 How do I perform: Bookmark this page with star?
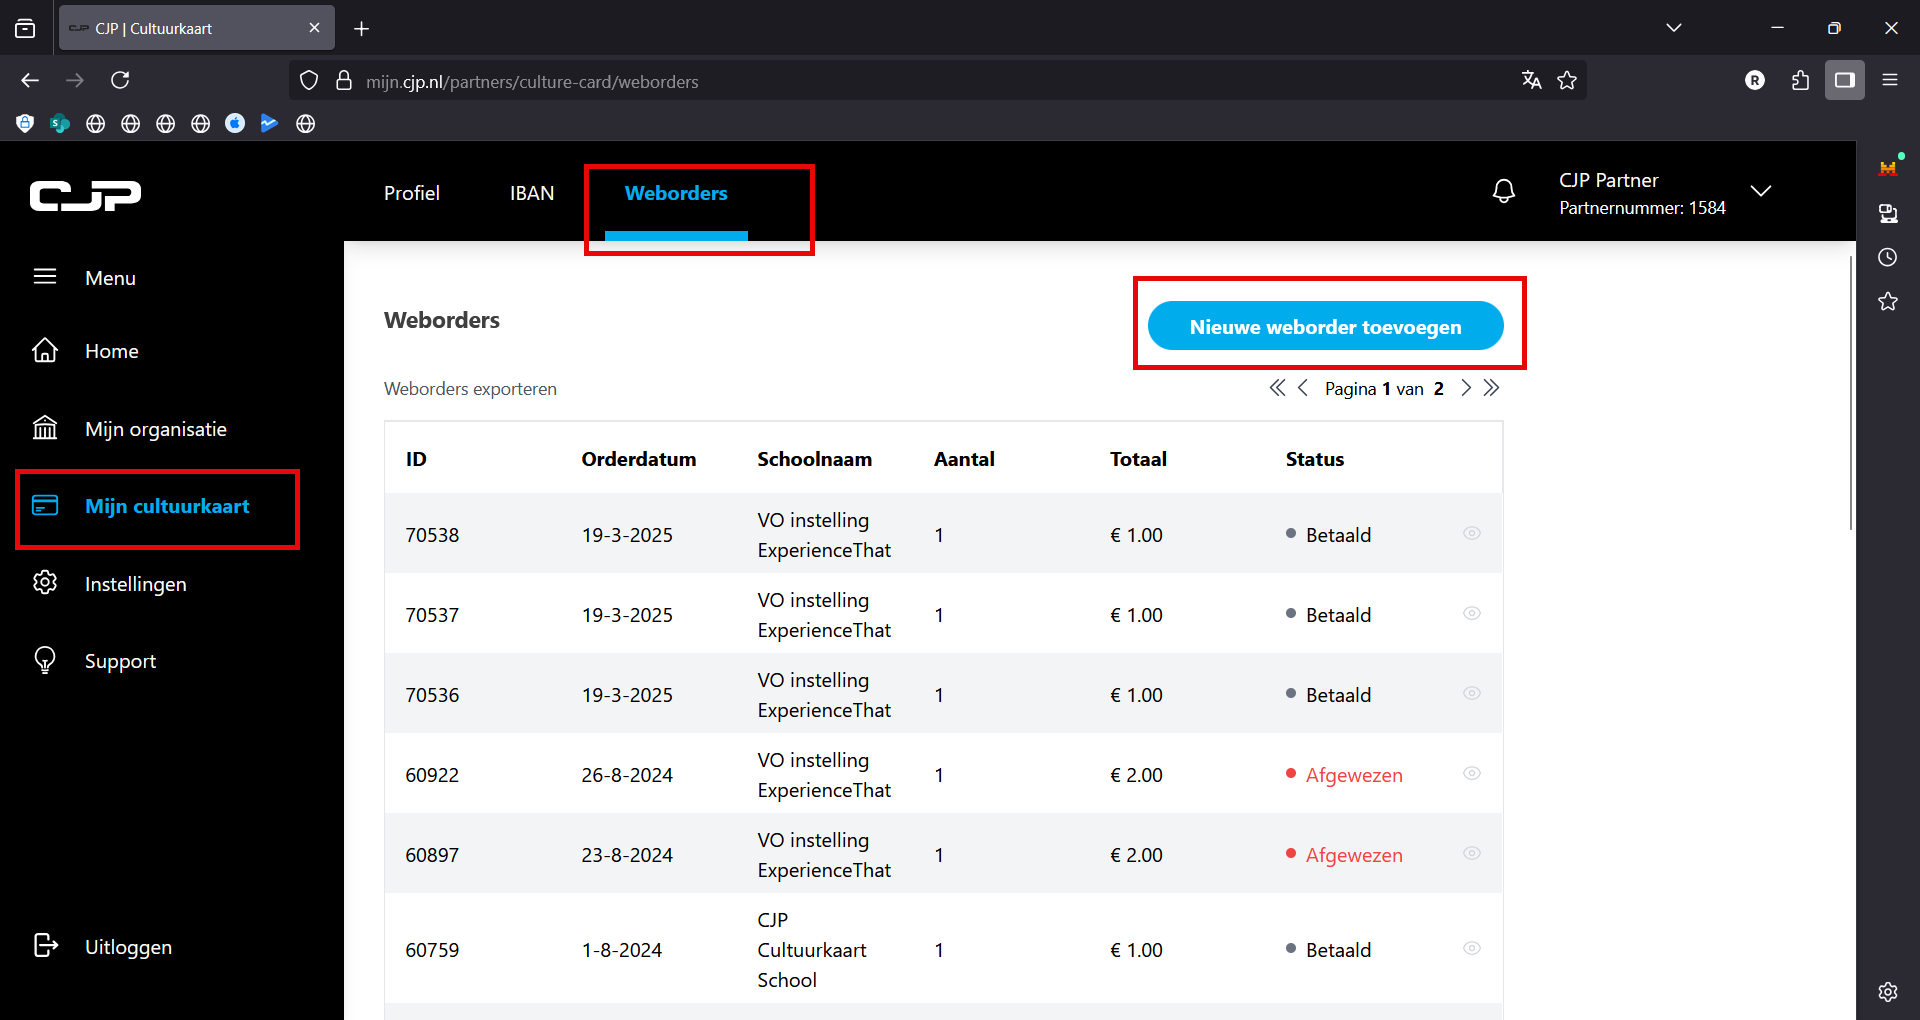[1567, 80]
